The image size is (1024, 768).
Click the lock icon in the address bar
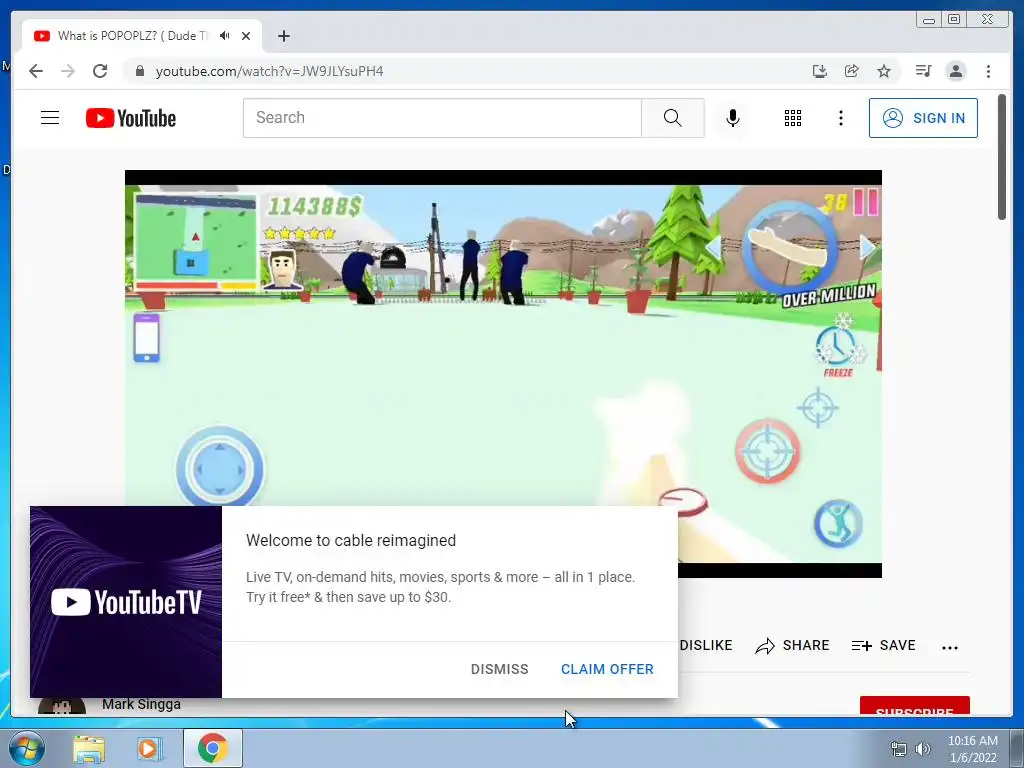[139, 71]
